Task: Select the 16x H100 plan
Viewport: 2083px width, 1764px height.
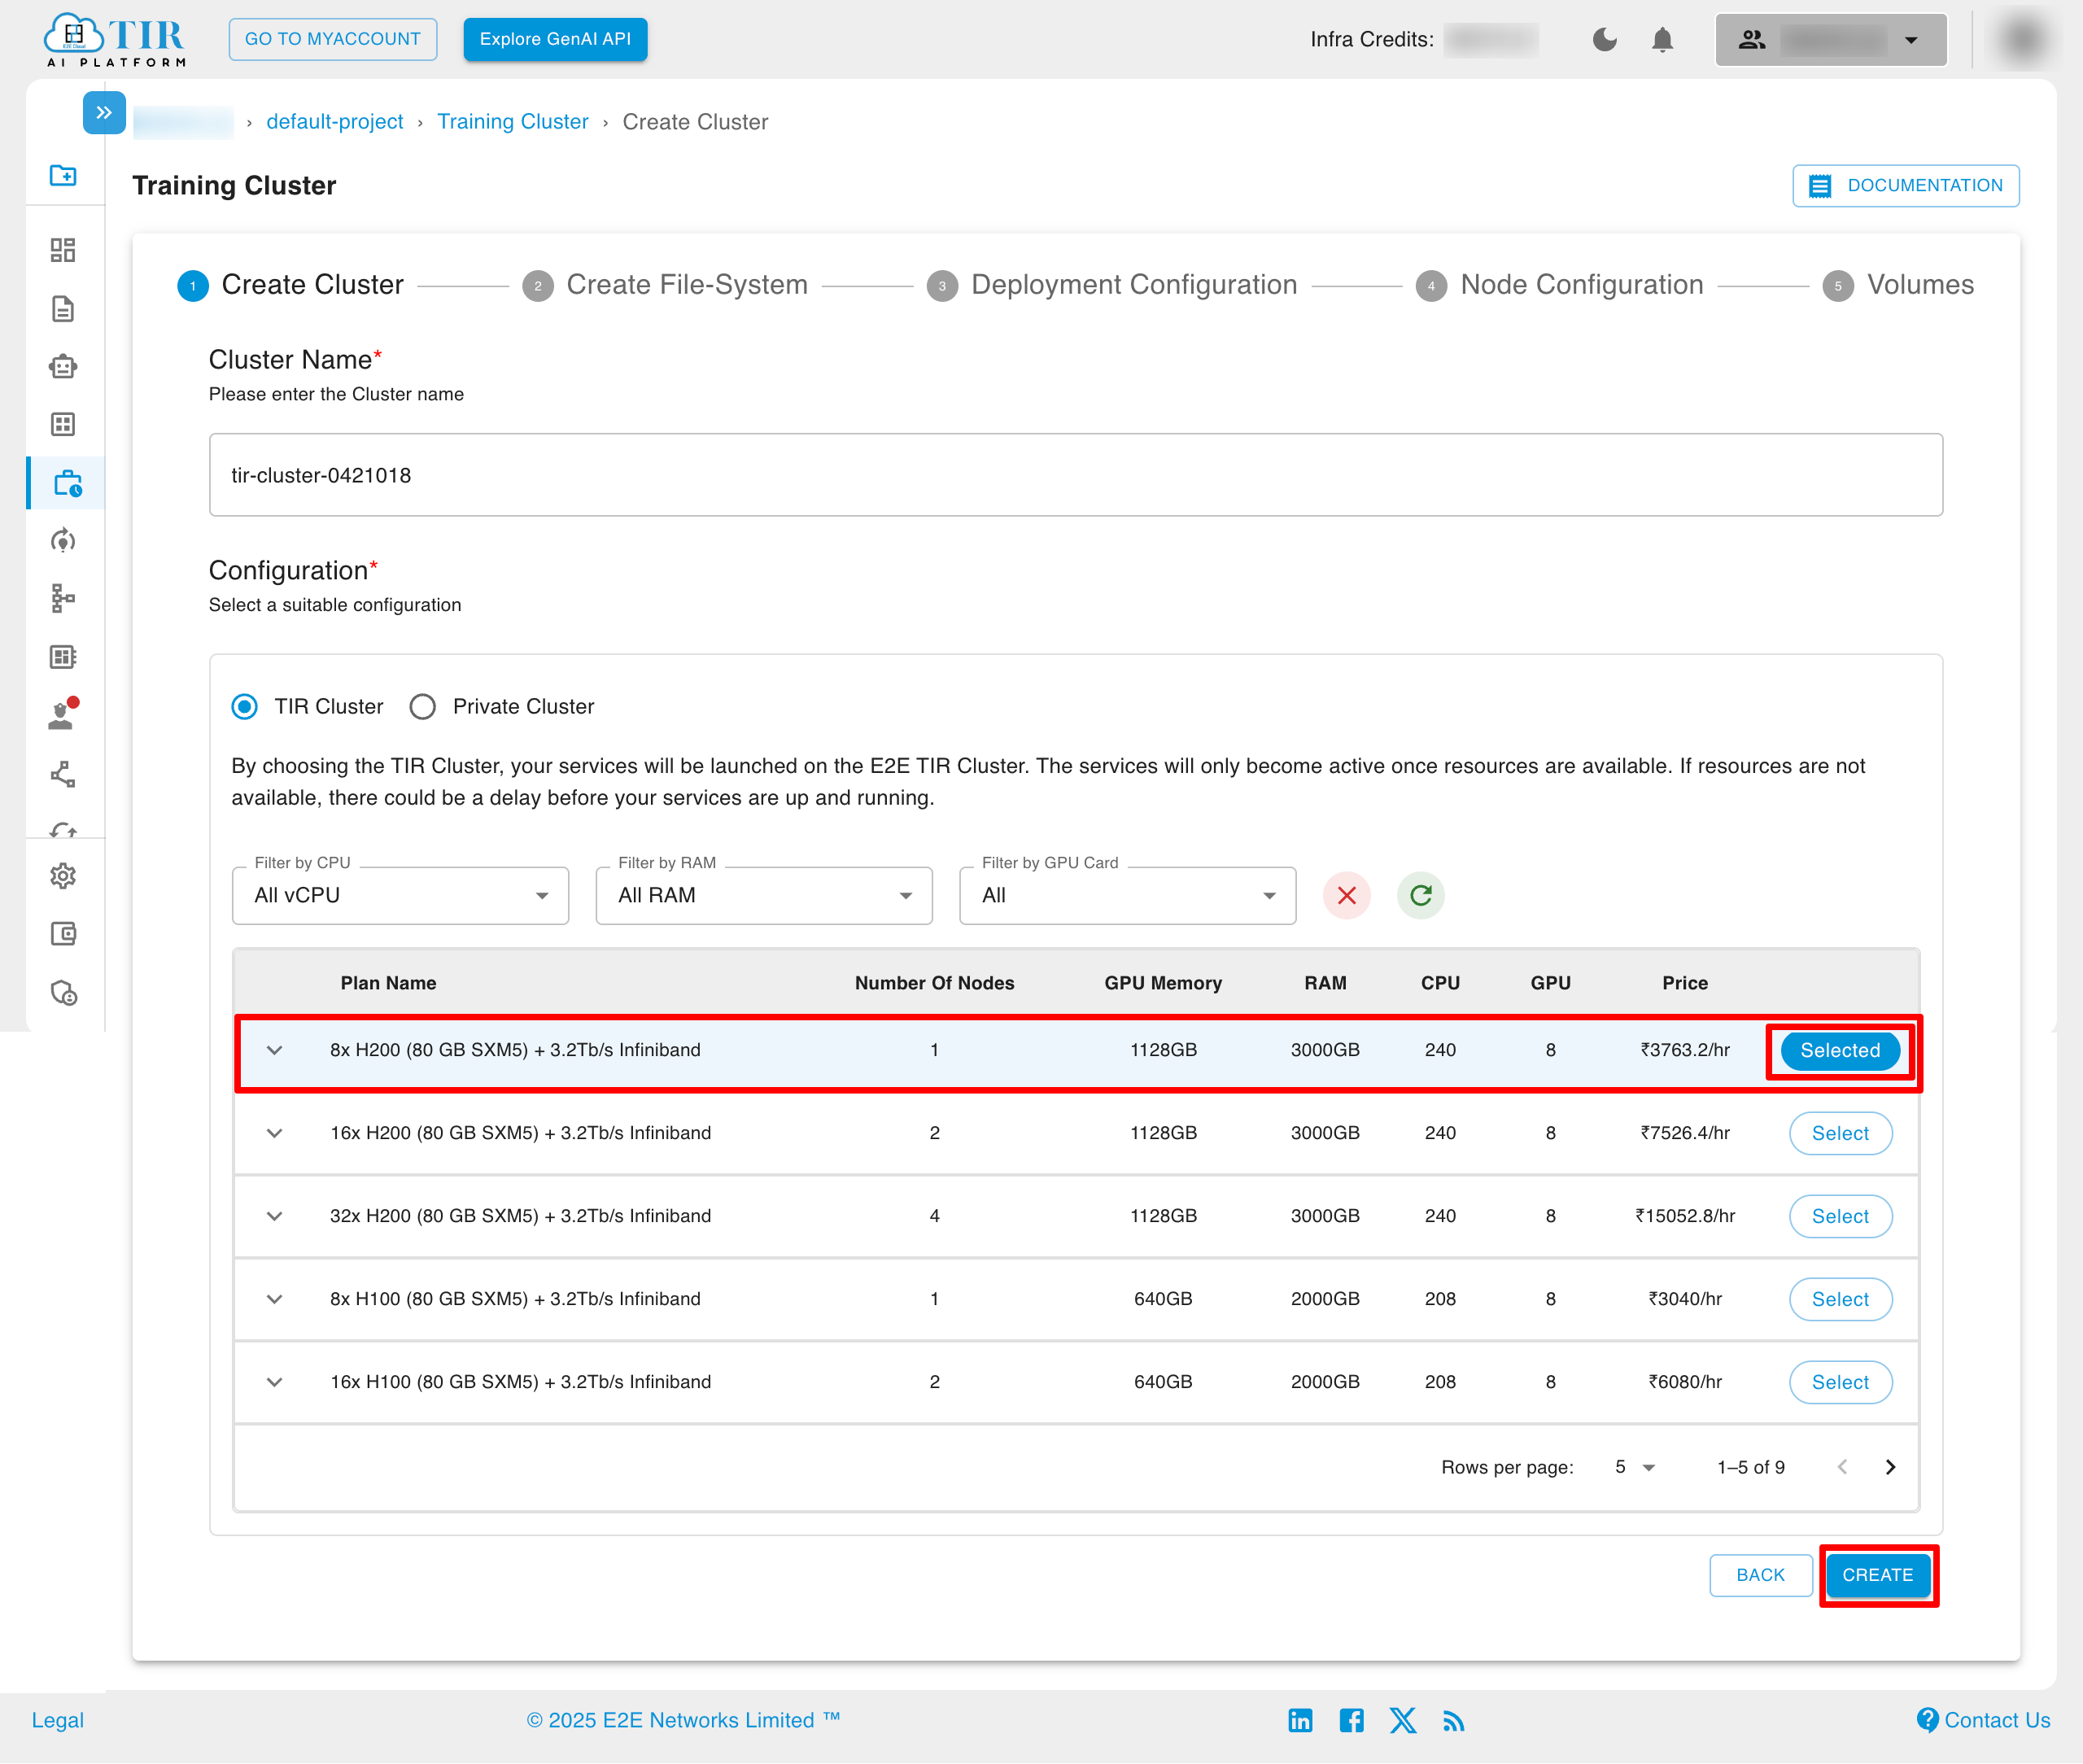Action: (1840, 1382)
